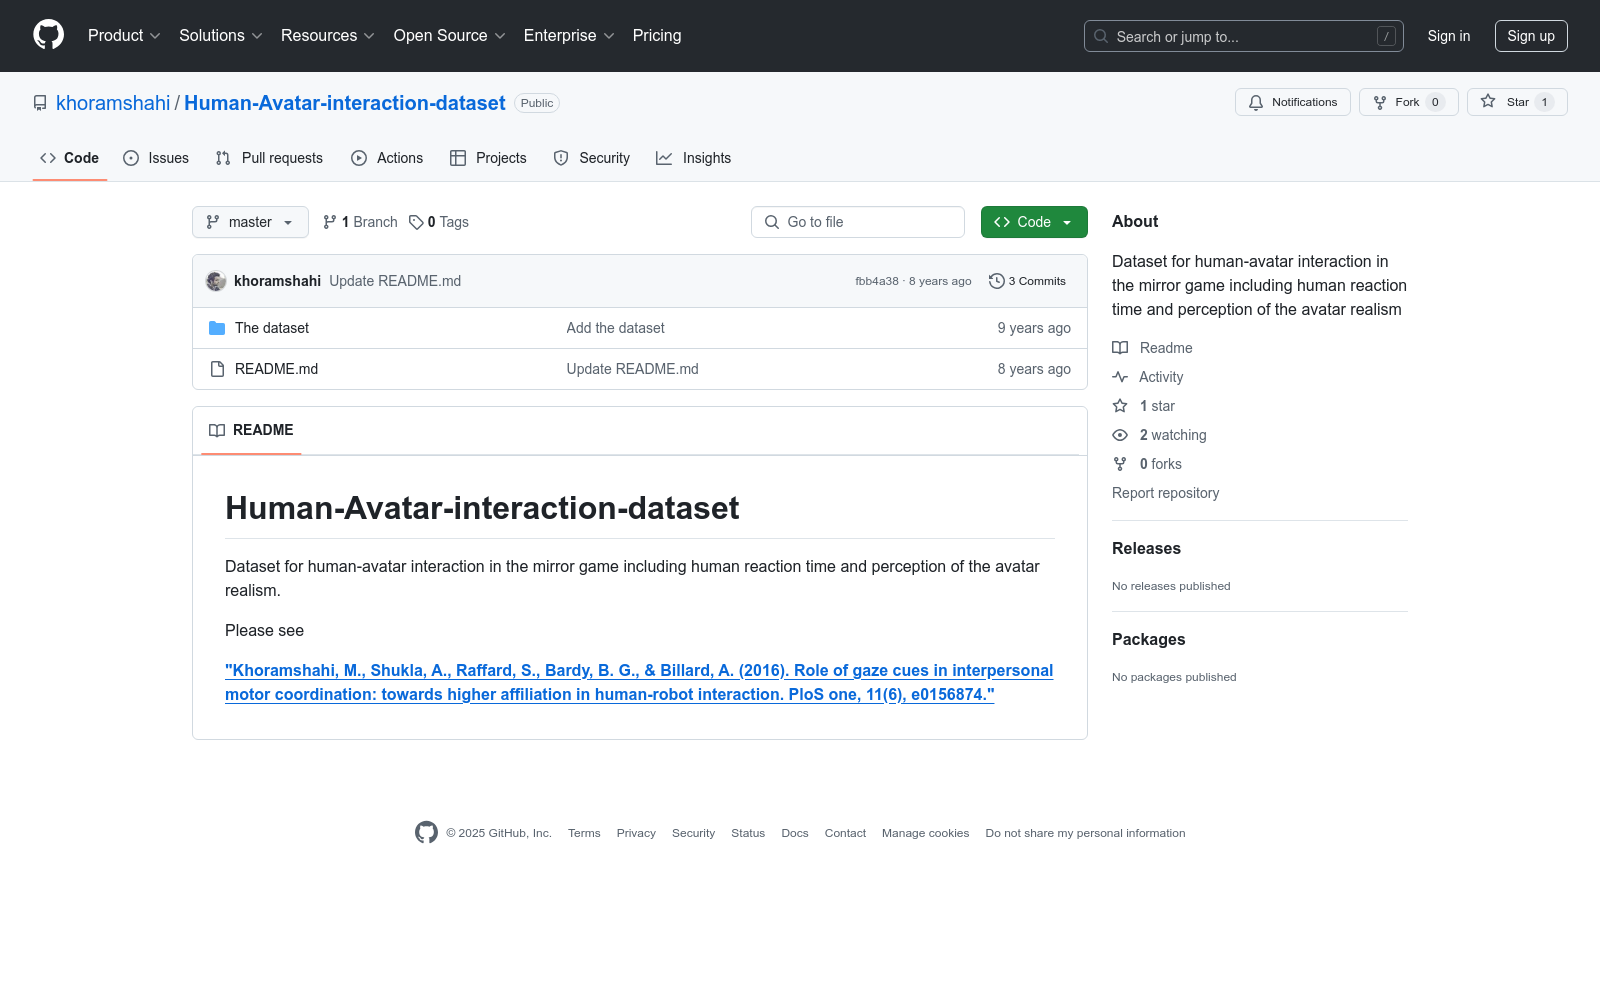Open footer Status link
This screenshot has height=1000, width=1600.
[x=748, y=833]
